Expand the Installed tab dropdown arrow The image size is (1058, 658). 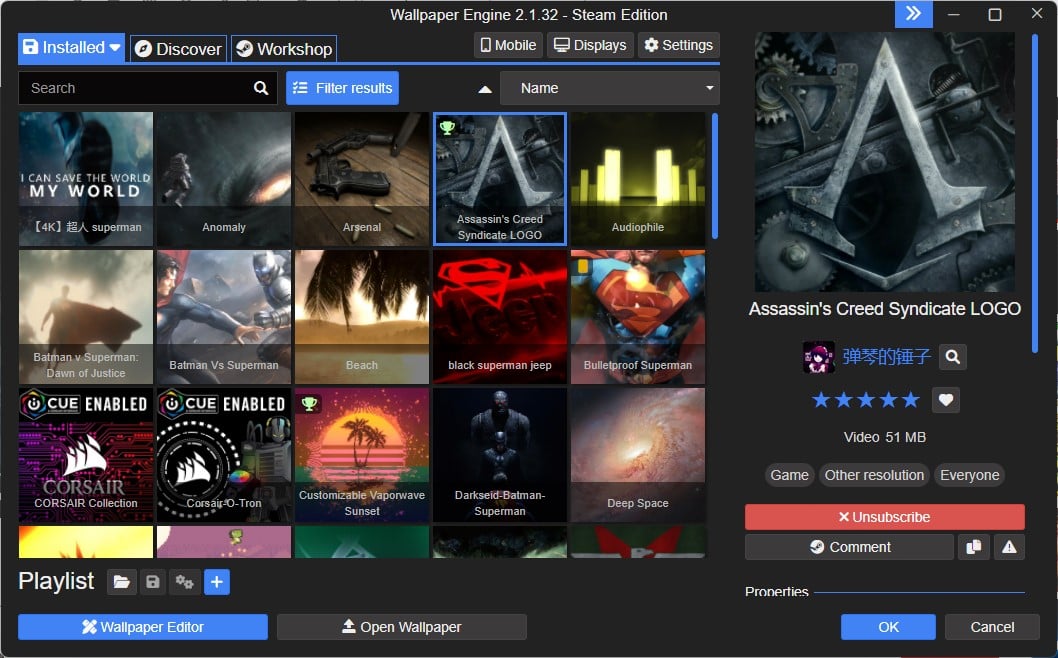point(115,48)
